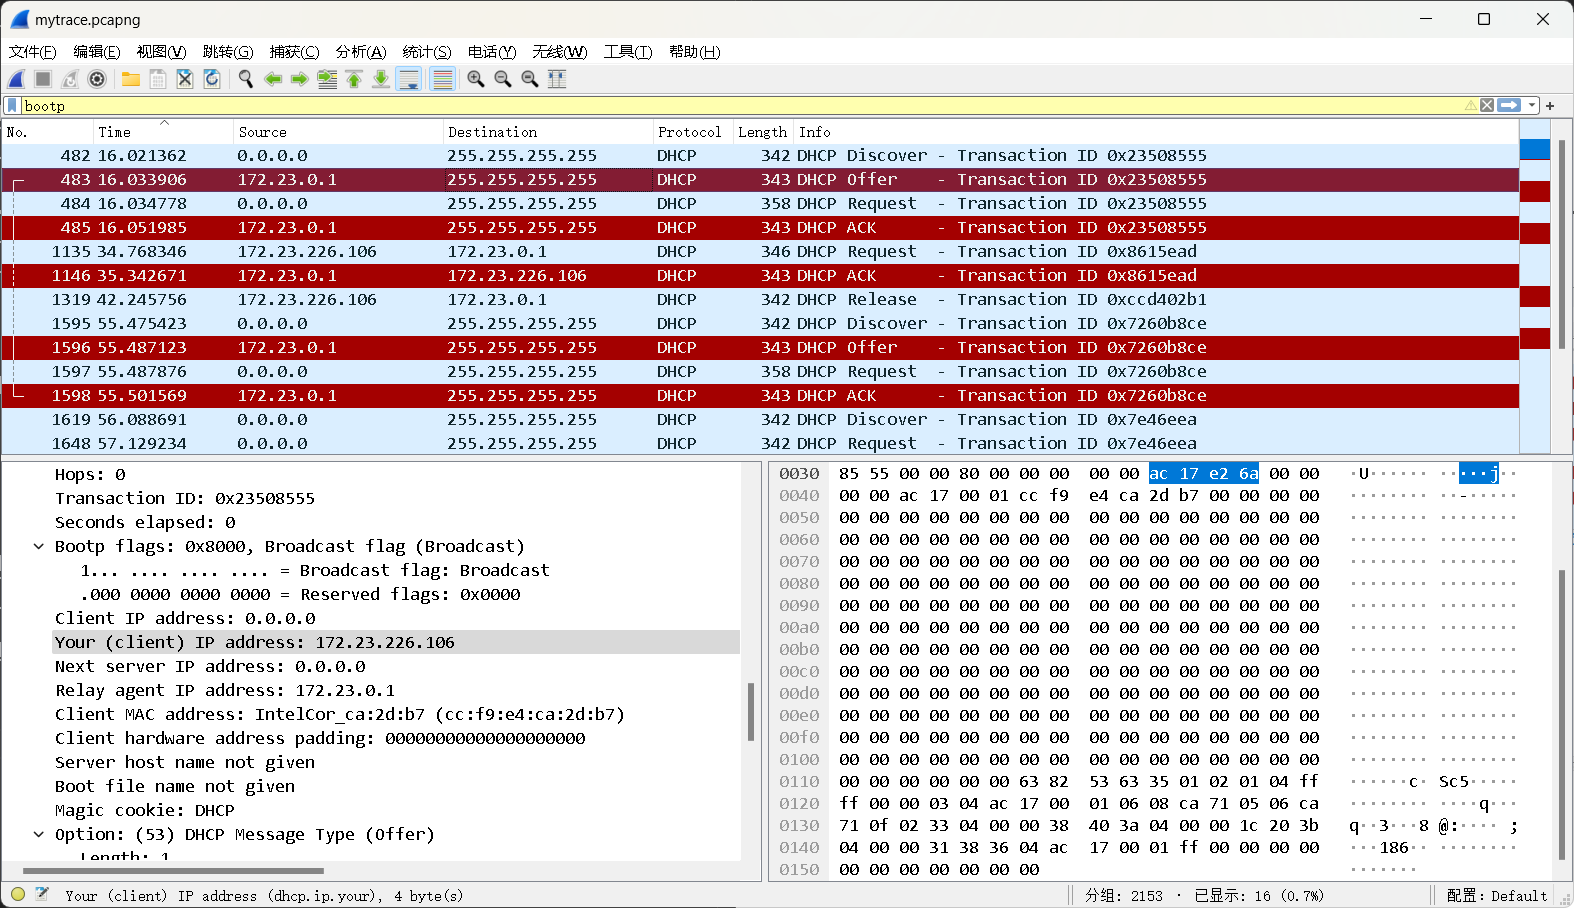This screenshot has height=908, width=1574.
Task: Collapse the Option (53) DHCP Message Type node
Action: [39, 834]
